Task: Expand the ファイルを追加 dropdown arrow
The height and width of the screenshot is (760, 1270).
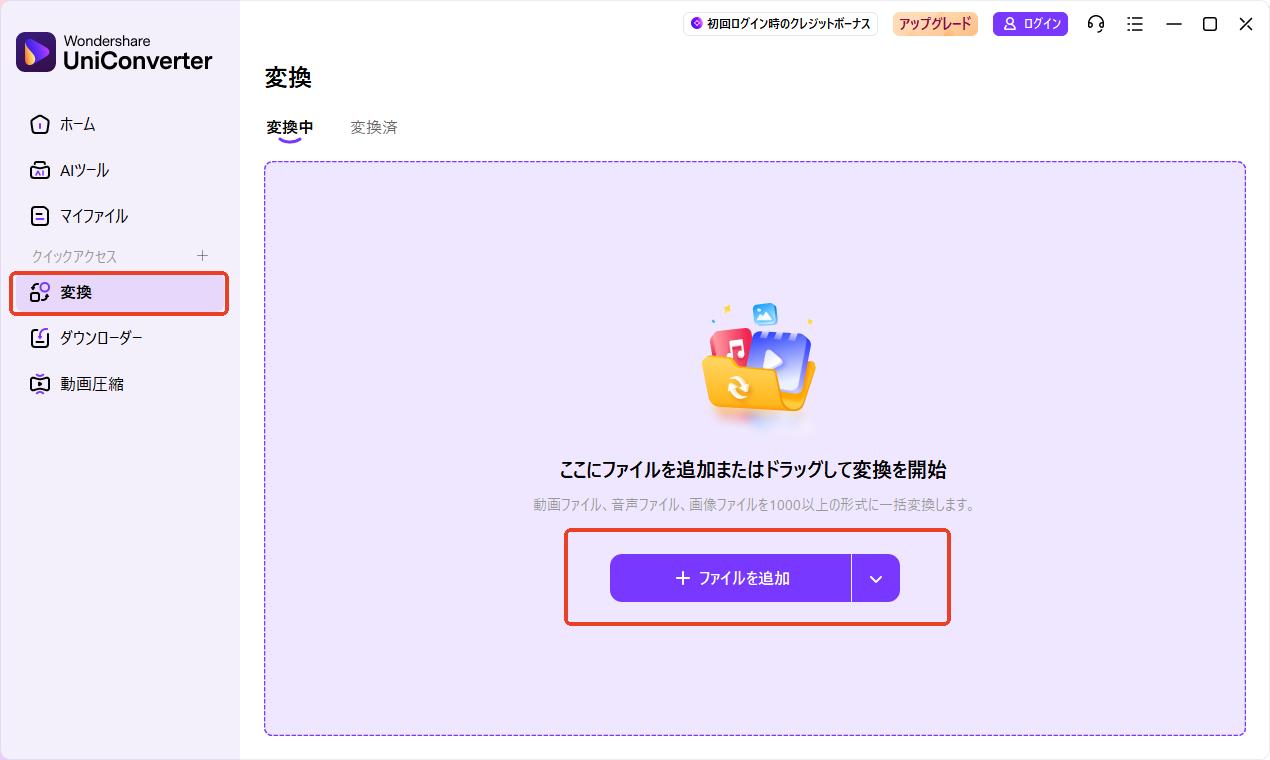Action: pos(875,578)
